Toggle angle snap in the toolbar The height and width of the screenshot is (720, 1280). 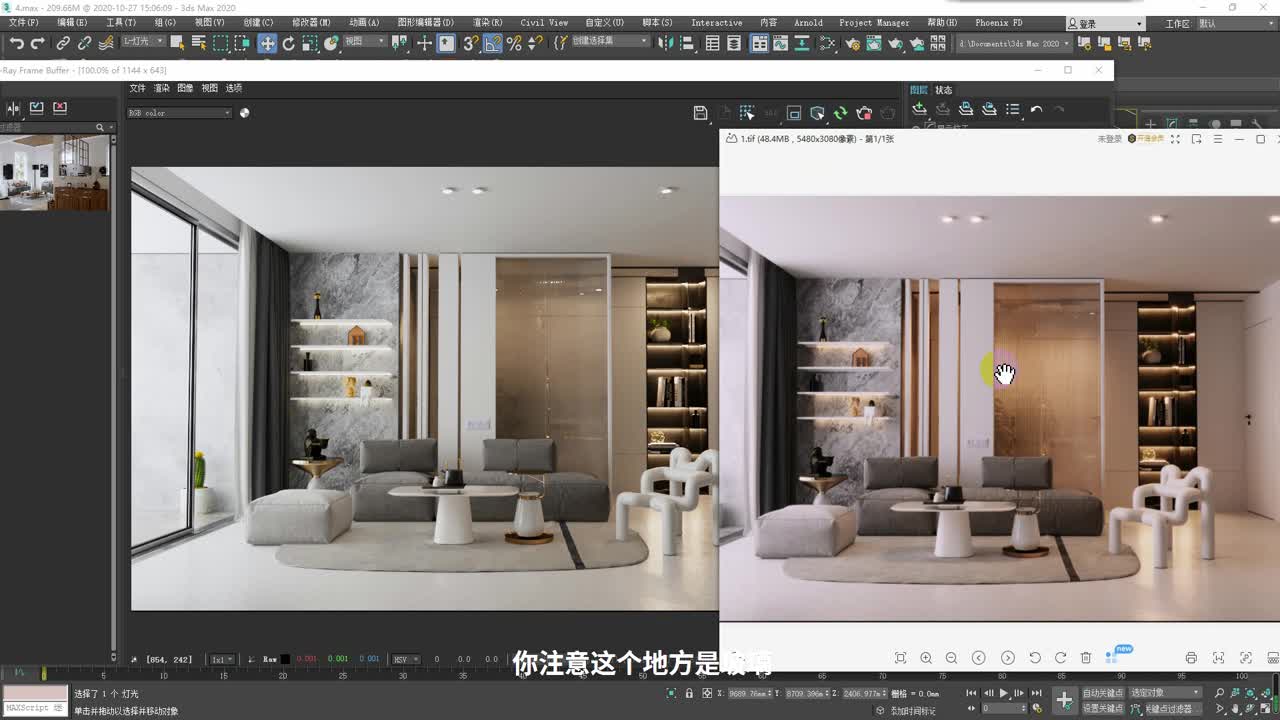coord(494,43)
